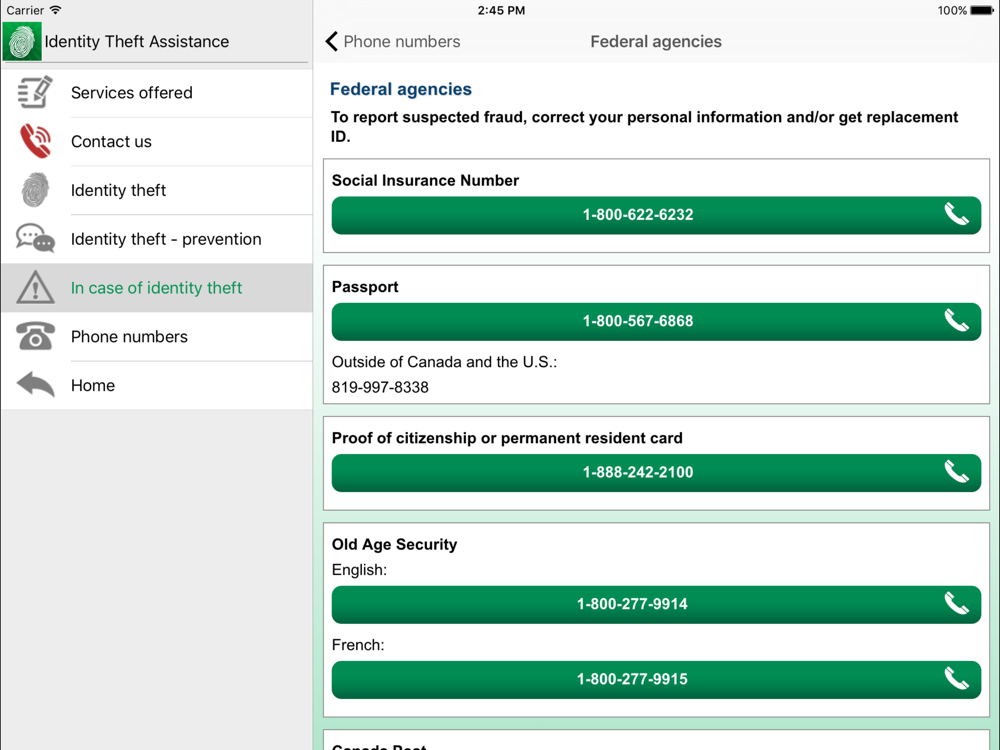Click the speech bubbles prevention icon
The image size is (1000, 750).
coord(35,239)
